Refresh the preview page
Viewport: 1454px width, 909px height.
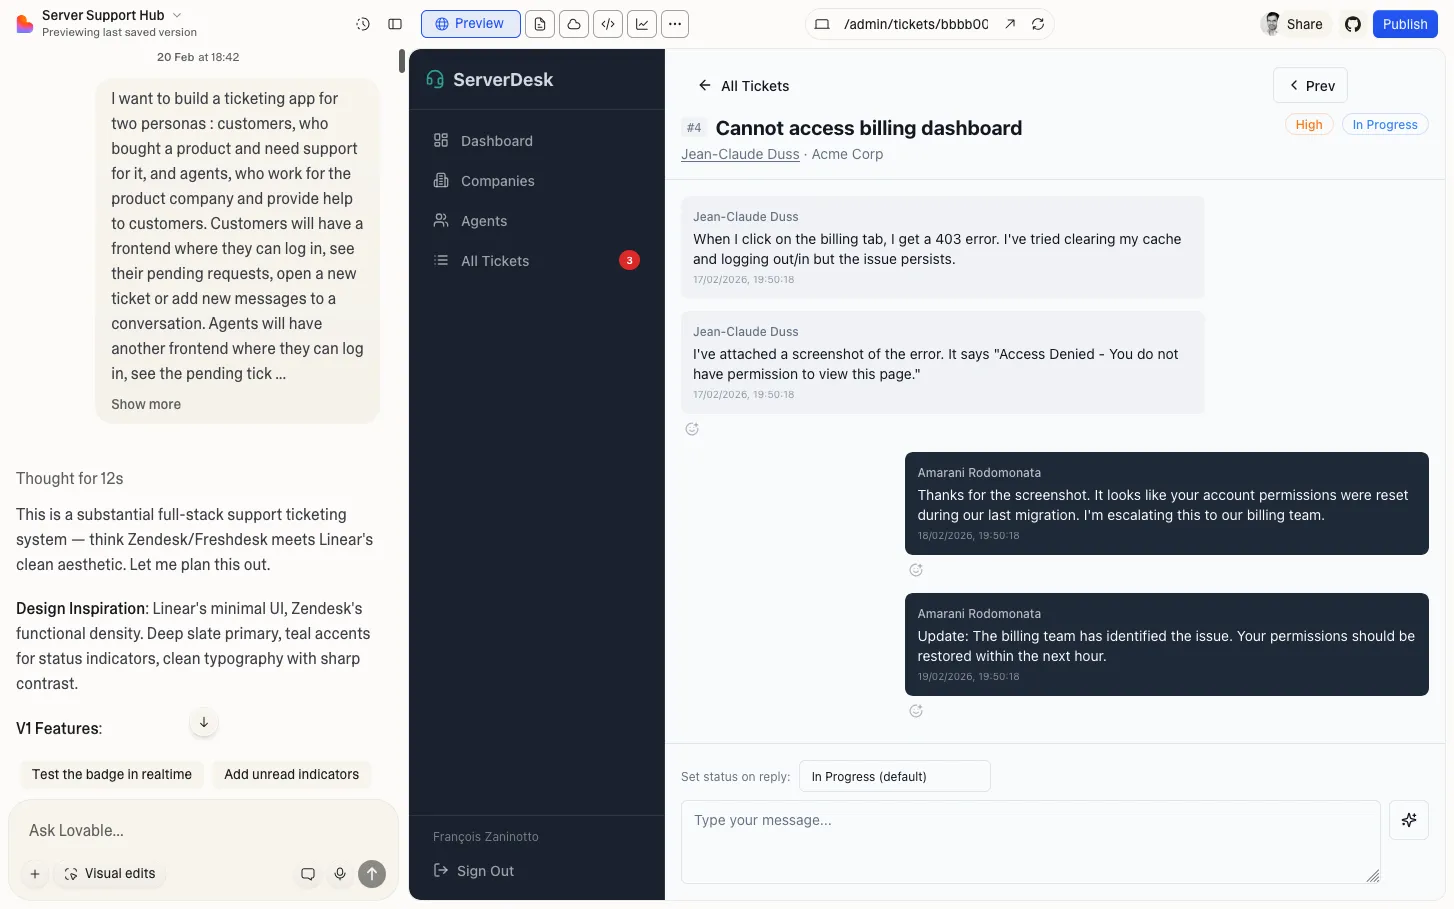pyautogui.click(x=1038, y=24)
